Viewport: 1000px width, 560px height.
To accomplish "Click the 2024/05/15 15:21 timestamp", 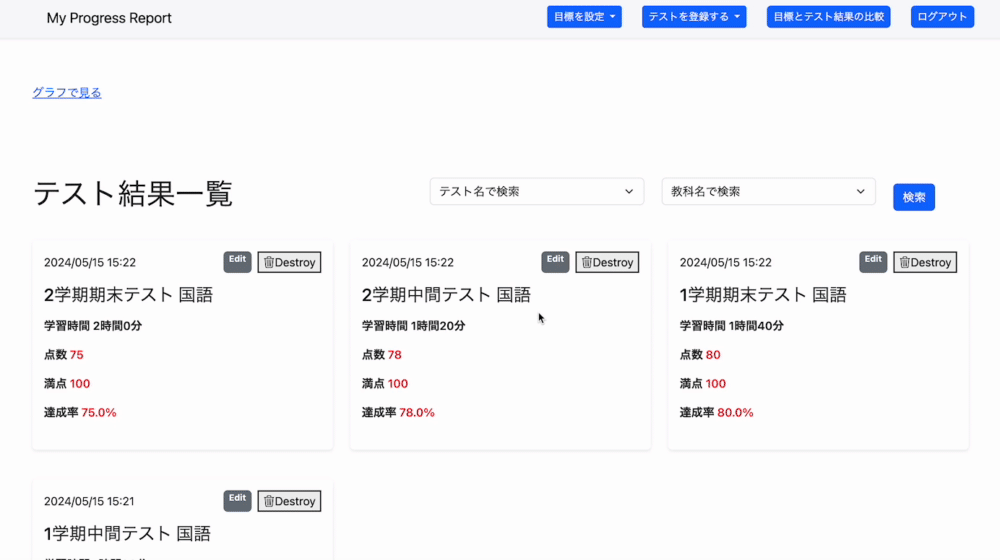I will [x=89, y=501].
